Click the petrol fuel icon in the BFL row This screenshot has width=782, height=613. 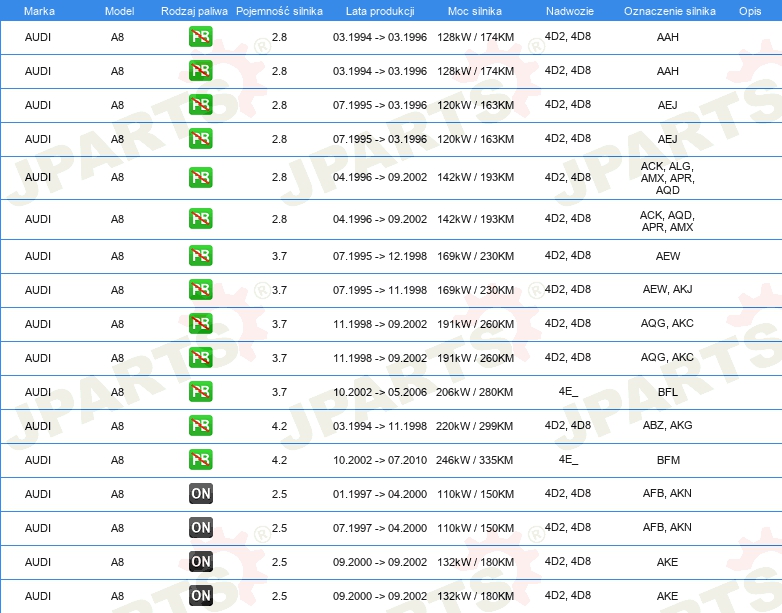200,392
